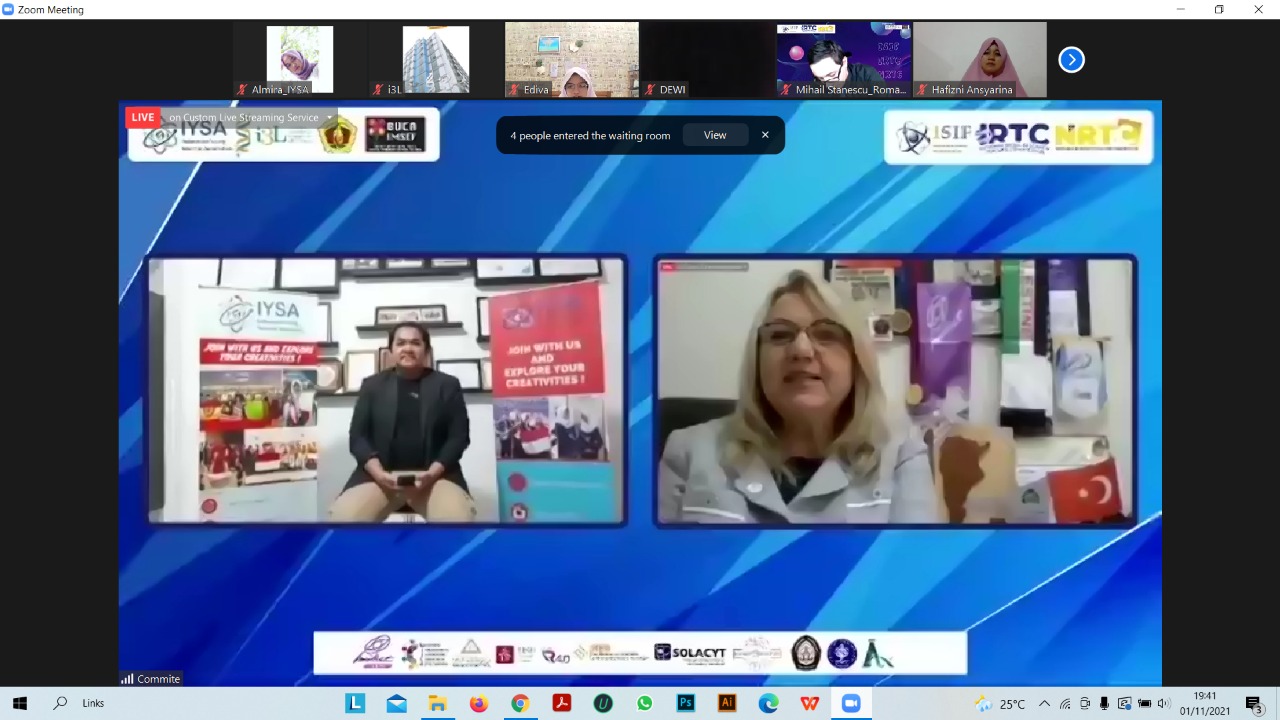Open WPS Office from the taskbar
This screenshot has width=1280, height=720.
coord(810,703)
